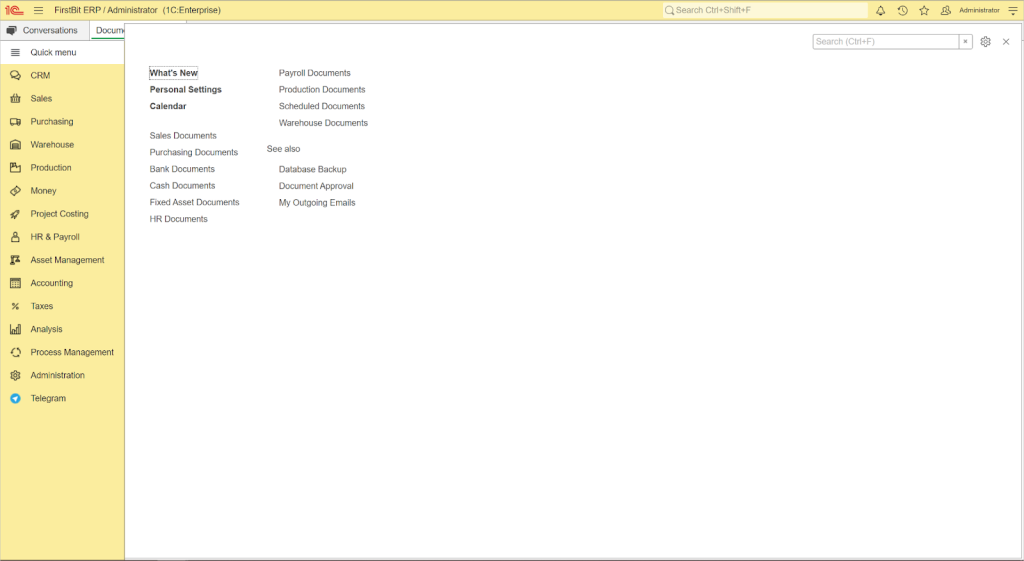Open the Administration section

(62, 375)
